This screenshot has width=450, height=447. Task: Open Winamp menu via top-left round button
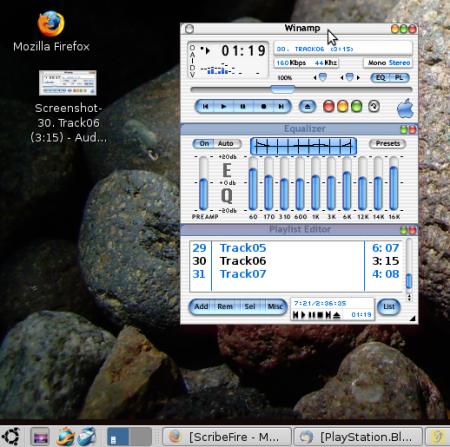point(189,29)
